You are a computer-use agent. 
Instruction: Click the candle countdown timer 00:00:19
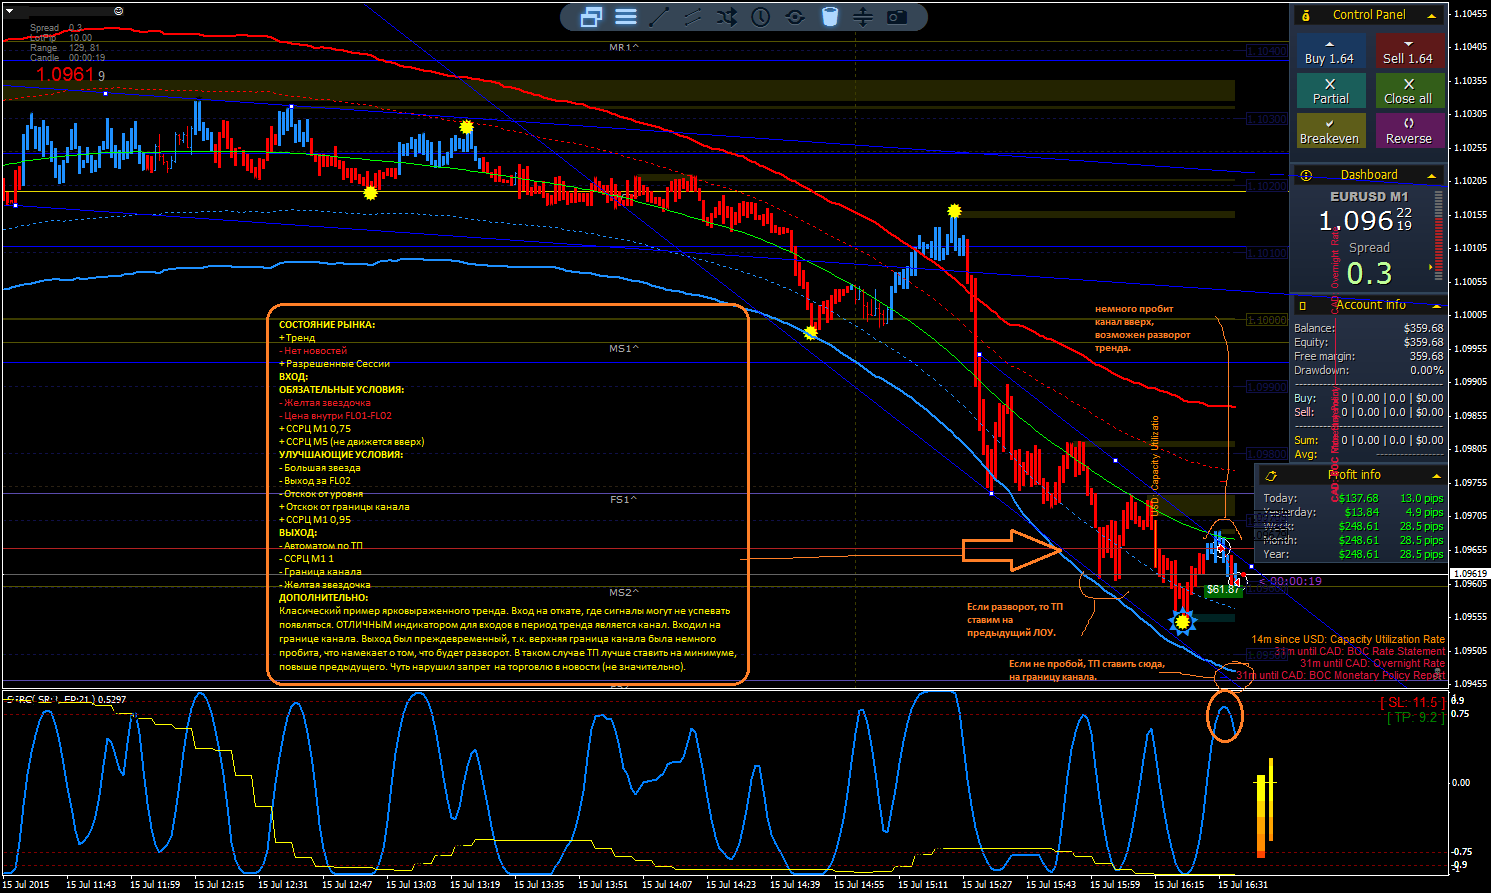[1295, 582]
